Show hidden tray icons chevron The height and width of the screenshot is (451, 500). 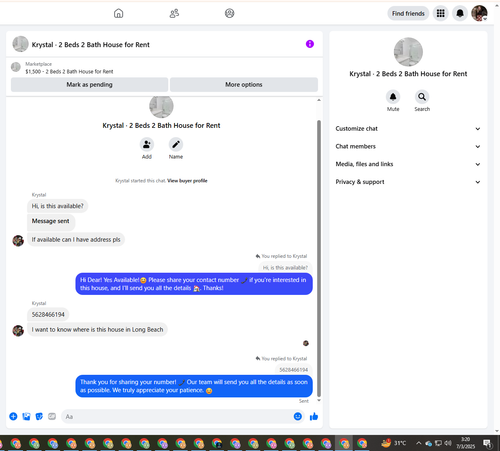click(x=418, y=443)
